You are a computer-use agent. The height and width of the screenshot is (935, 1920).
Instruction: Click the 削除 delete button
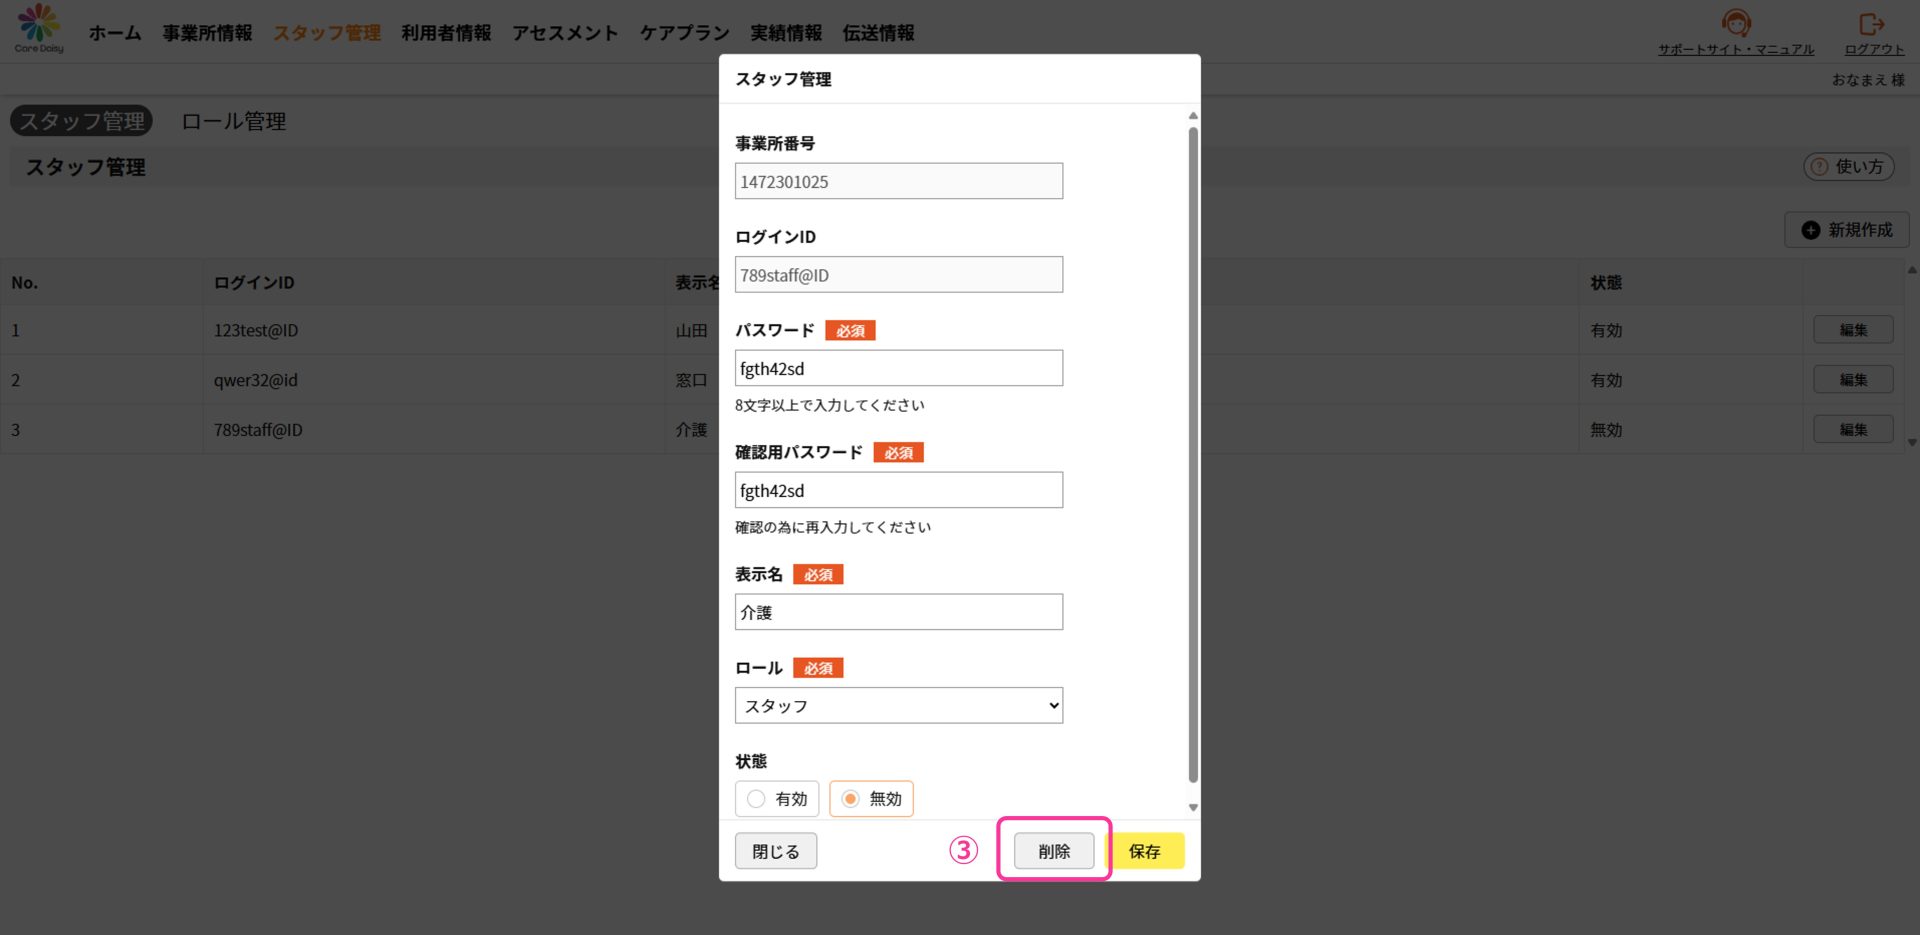[1053, 851]
